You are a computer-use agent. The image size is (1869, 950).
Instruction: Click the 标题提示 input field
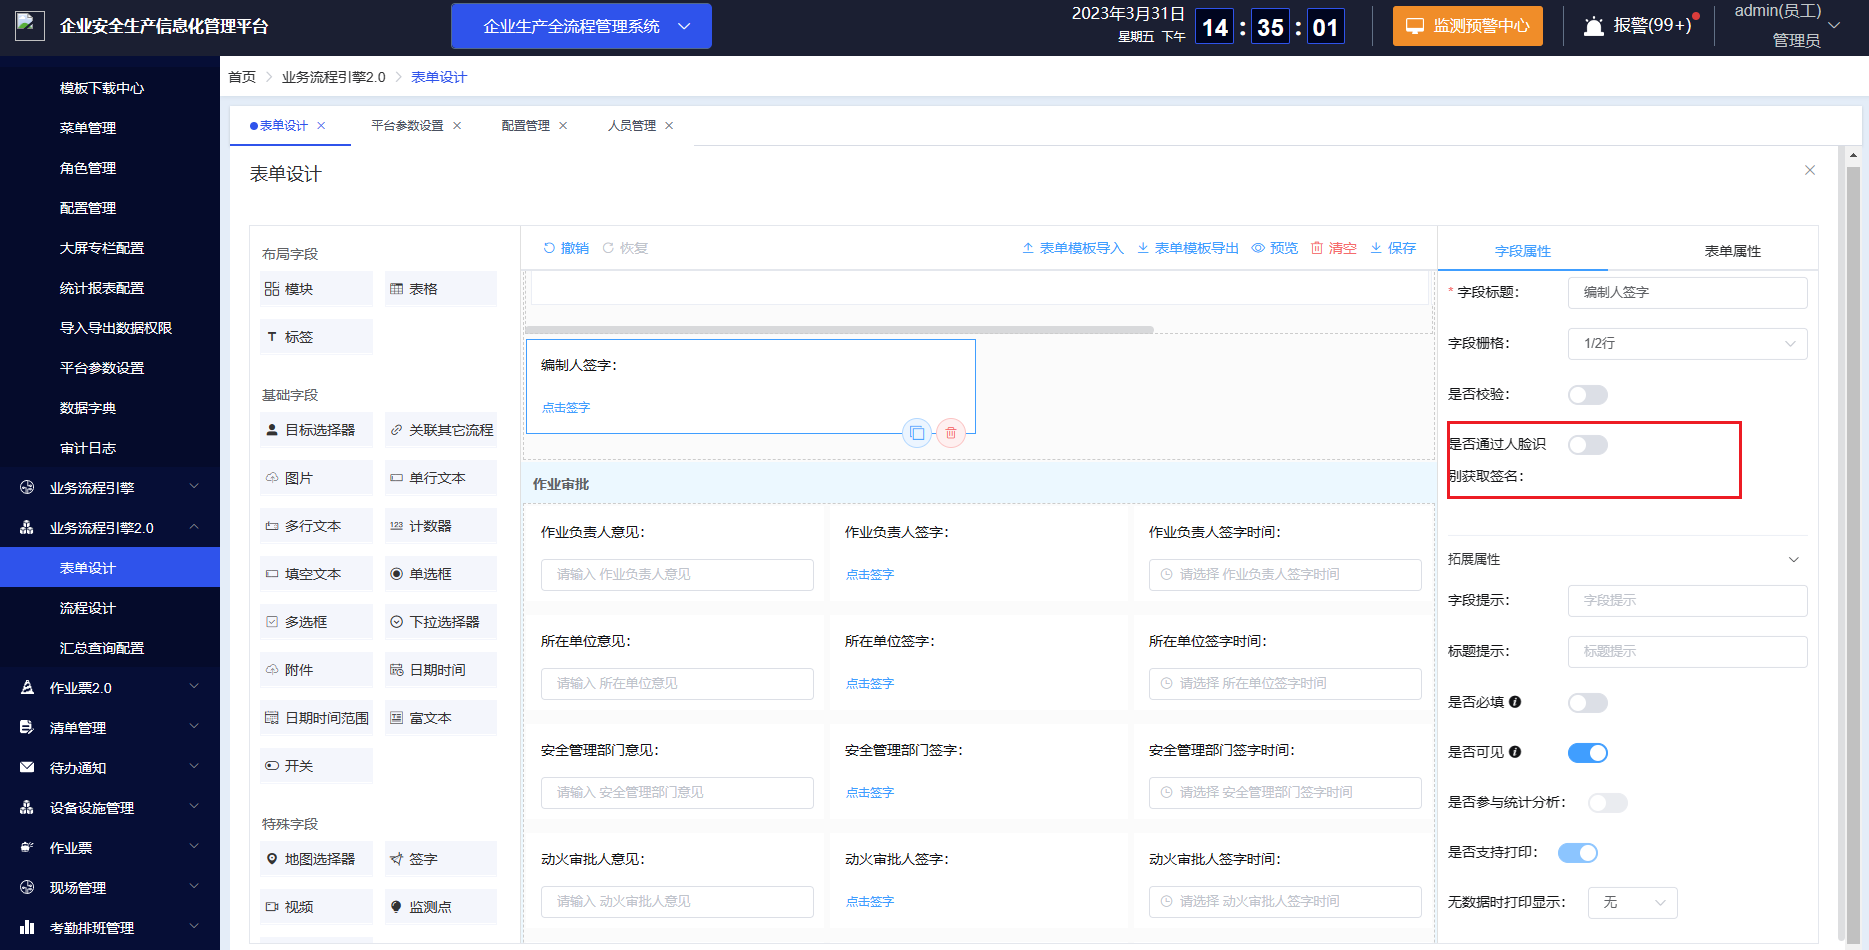point(1688,652)
